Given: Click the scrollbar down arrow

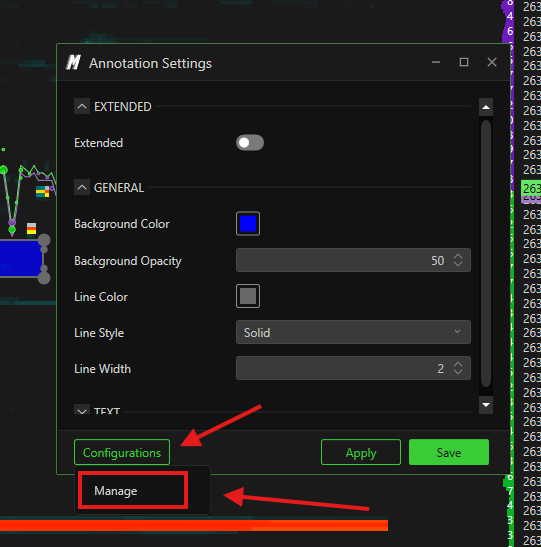Looking at the screenshot, I should coord(486,405).
